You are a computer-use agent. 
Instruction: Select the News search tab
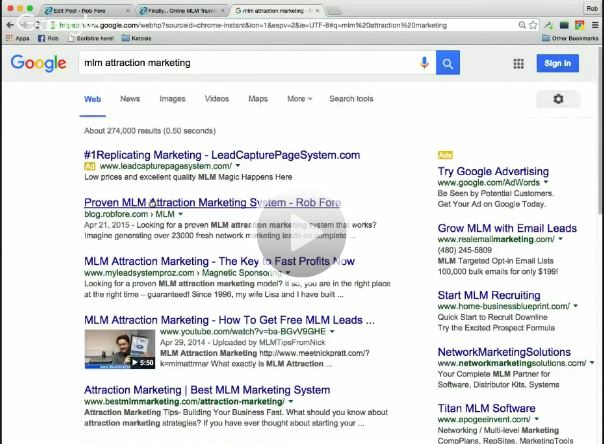click(x=130, y=99)
